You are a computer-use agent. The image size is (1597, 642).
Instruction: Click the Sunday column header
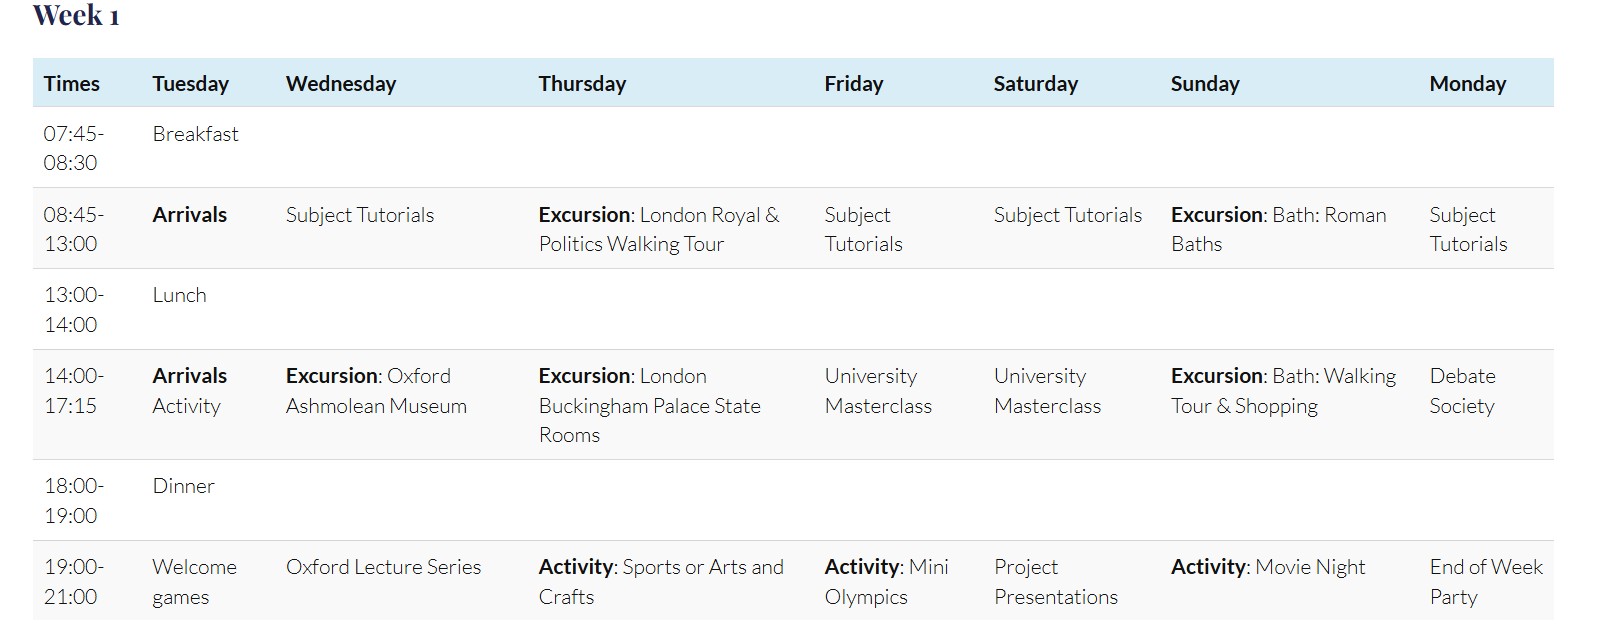coord(1204,84)
